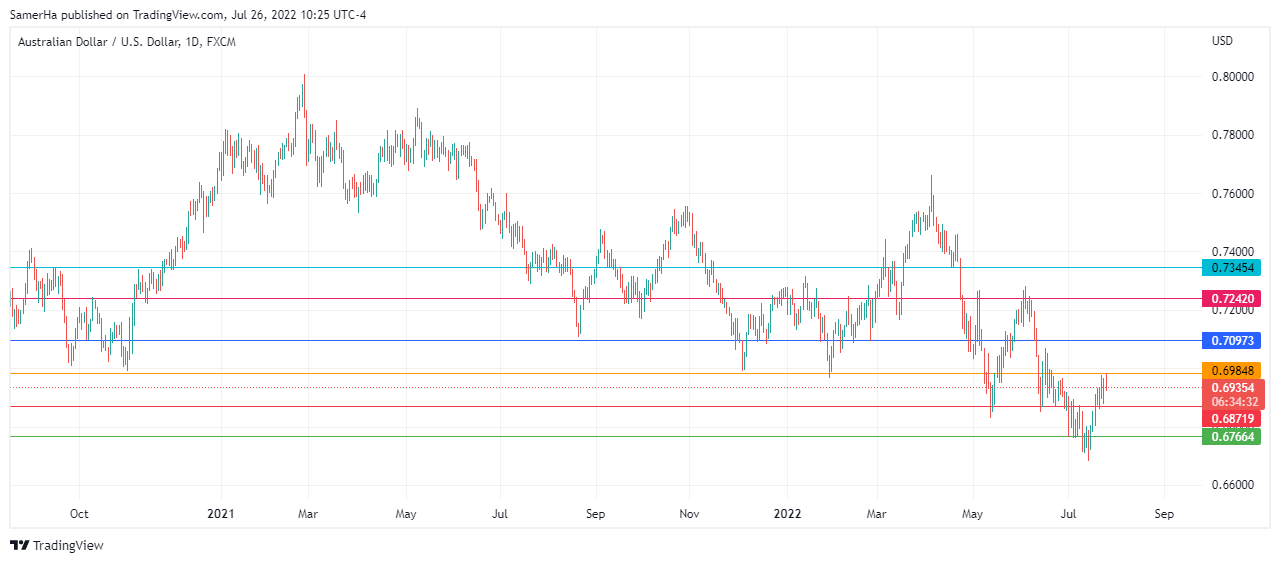The width and height of the screenshot is (1280, 563).
Task: Select the pink 0.72420 price label
Action: pos(1232,299)
